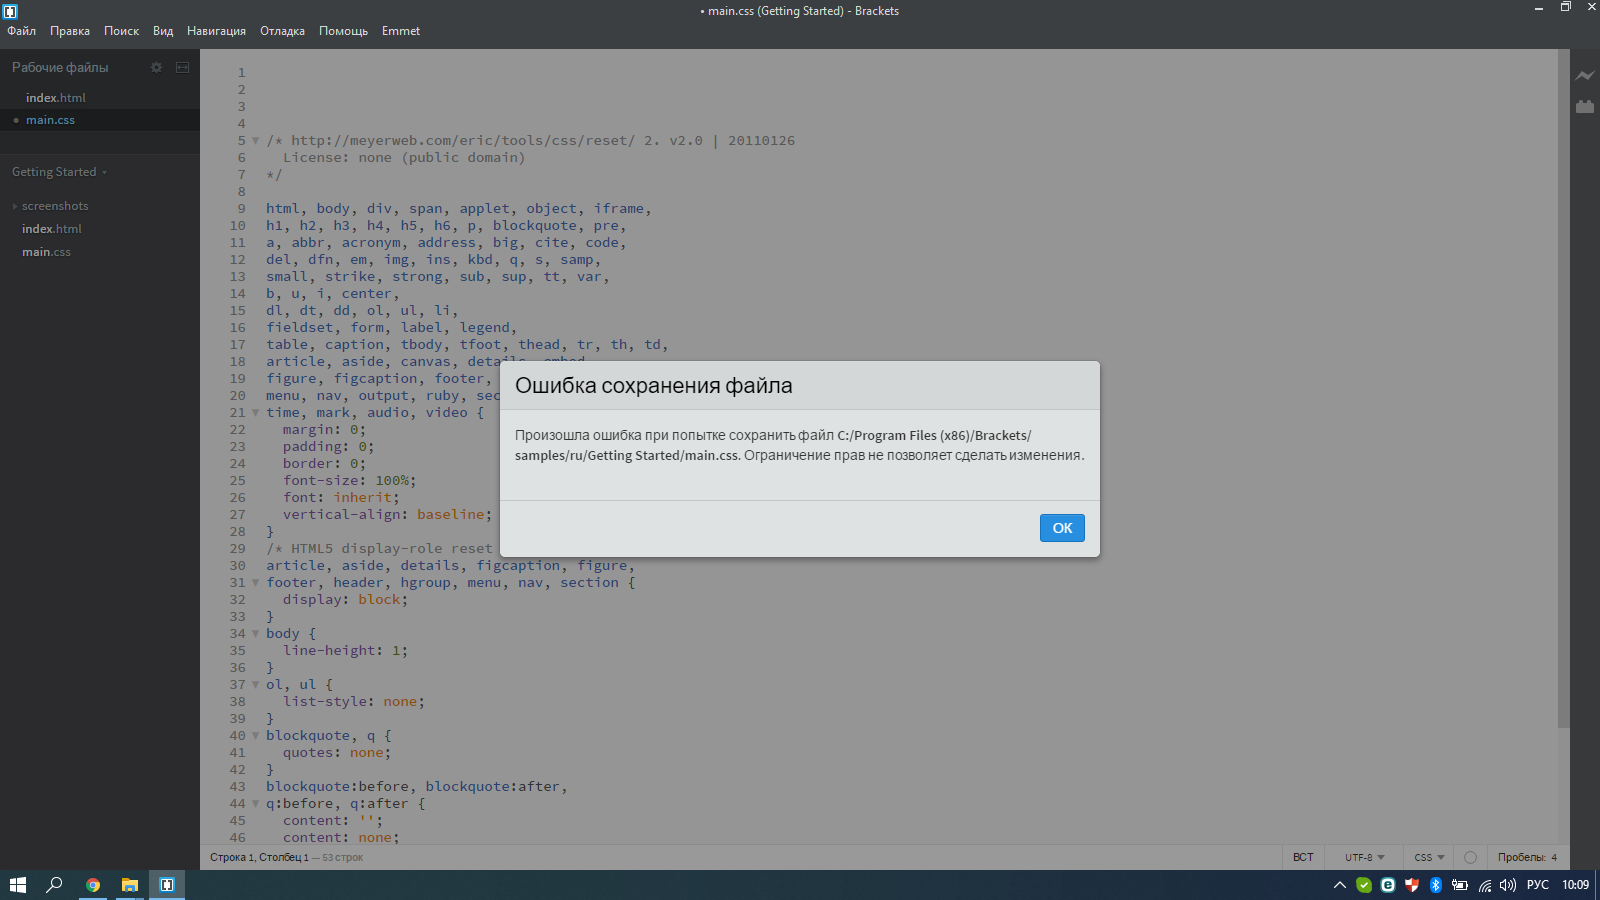This screenshot has height=900, width=1600.
Task: Open Windows taskbar search
Action: click(x=54, y=885)
